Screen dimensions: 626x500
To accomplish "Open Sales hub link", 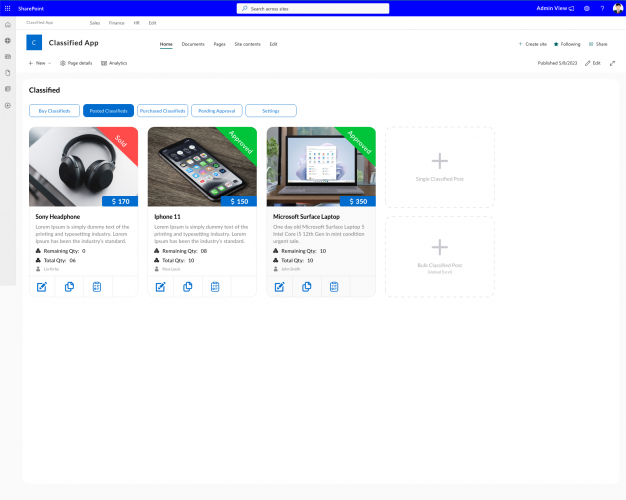I will 95,23.
